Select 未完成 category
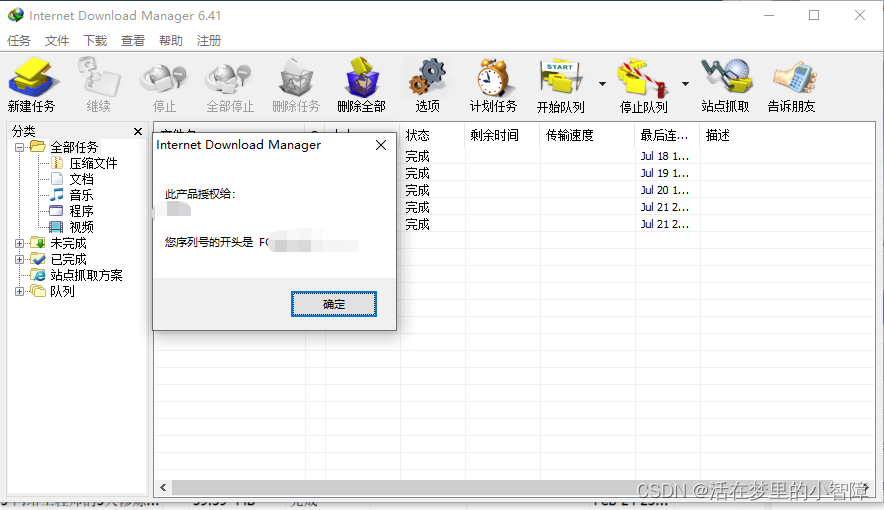Viewport: 884px width, 510px height. tap(68, 243)
